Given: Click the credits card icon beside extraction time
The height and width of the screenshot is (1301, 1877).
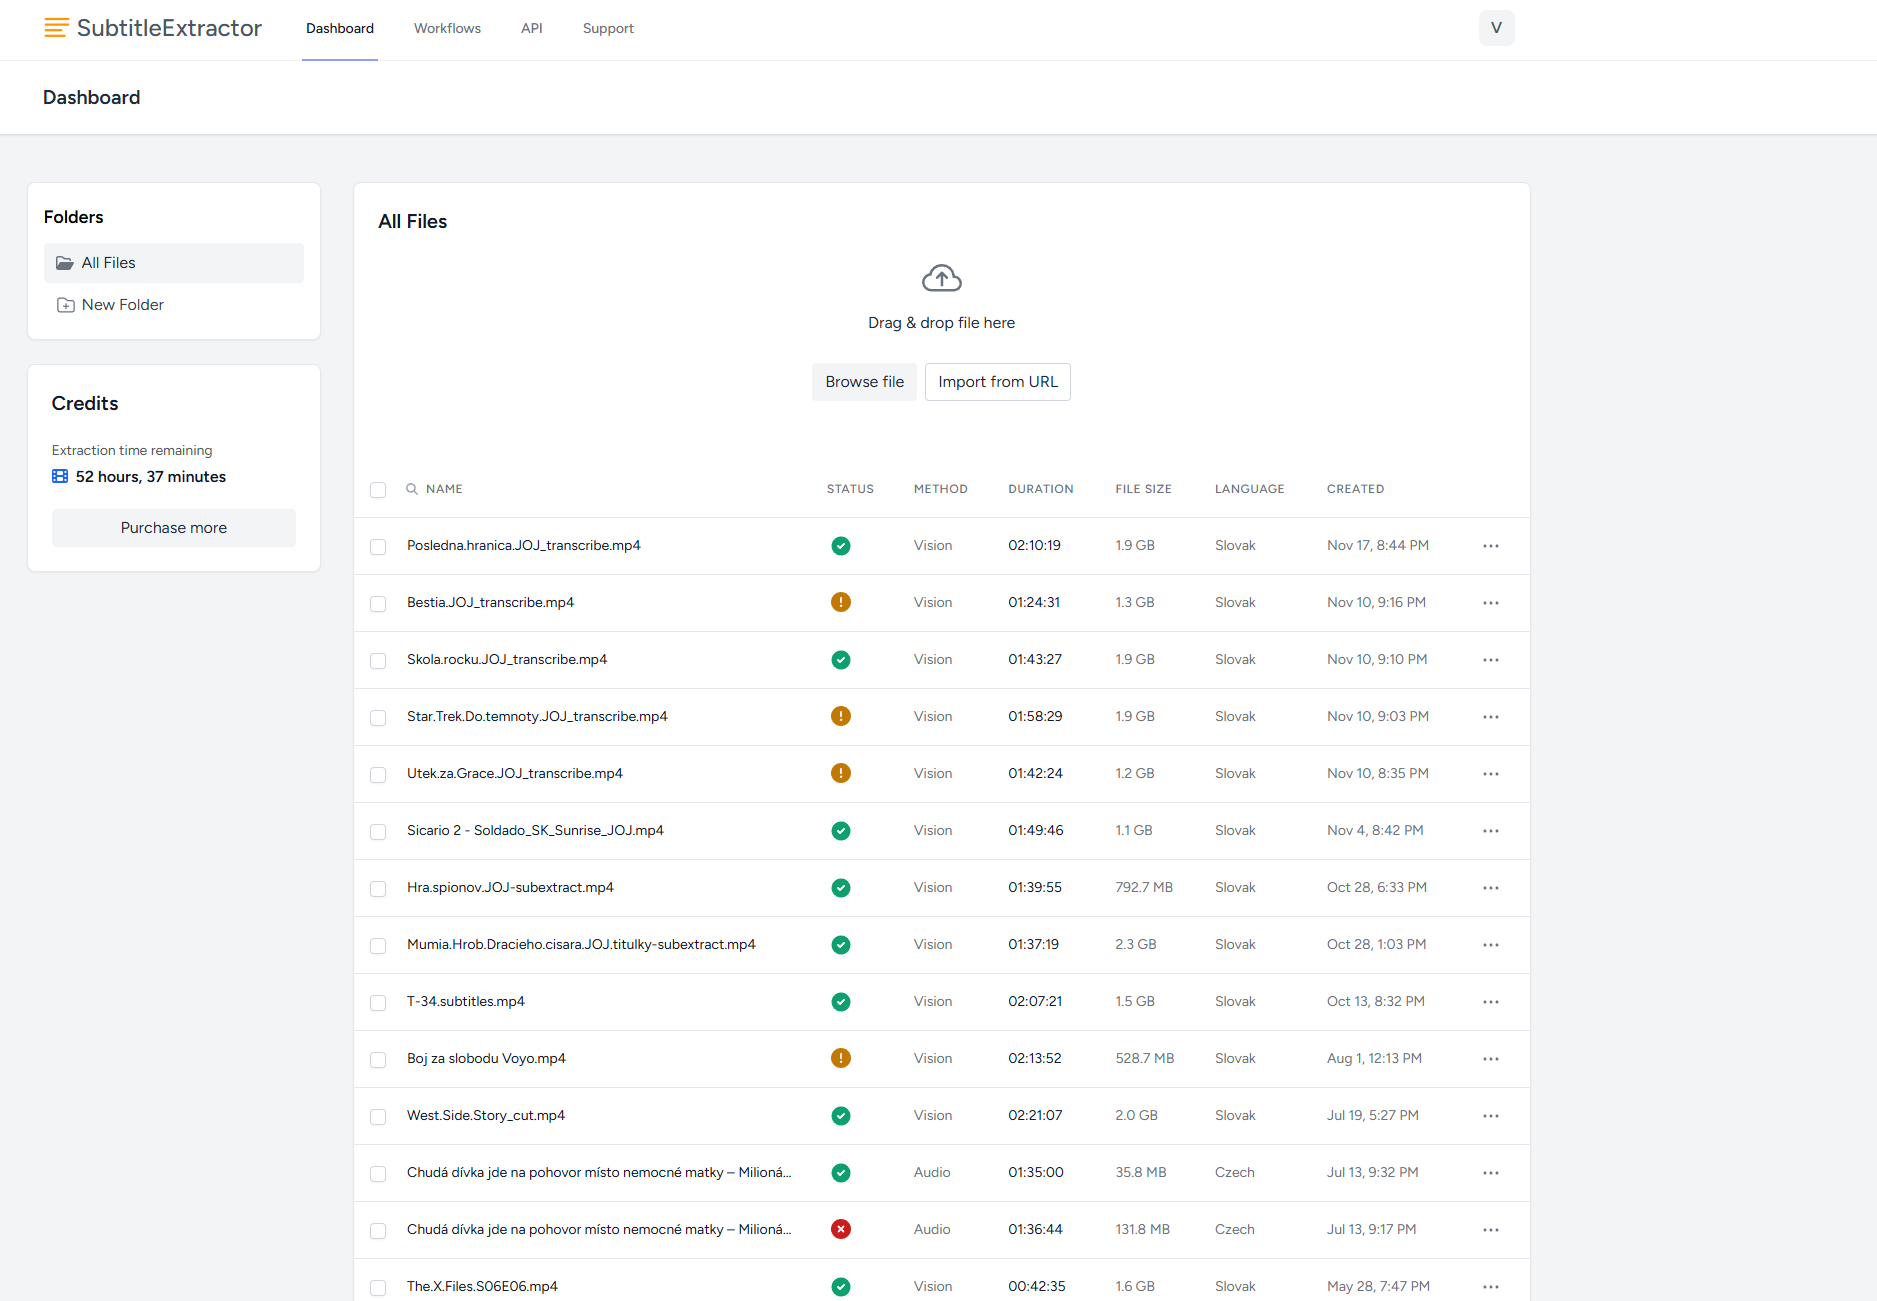Looking at the screenshot, I should [59, 476].
